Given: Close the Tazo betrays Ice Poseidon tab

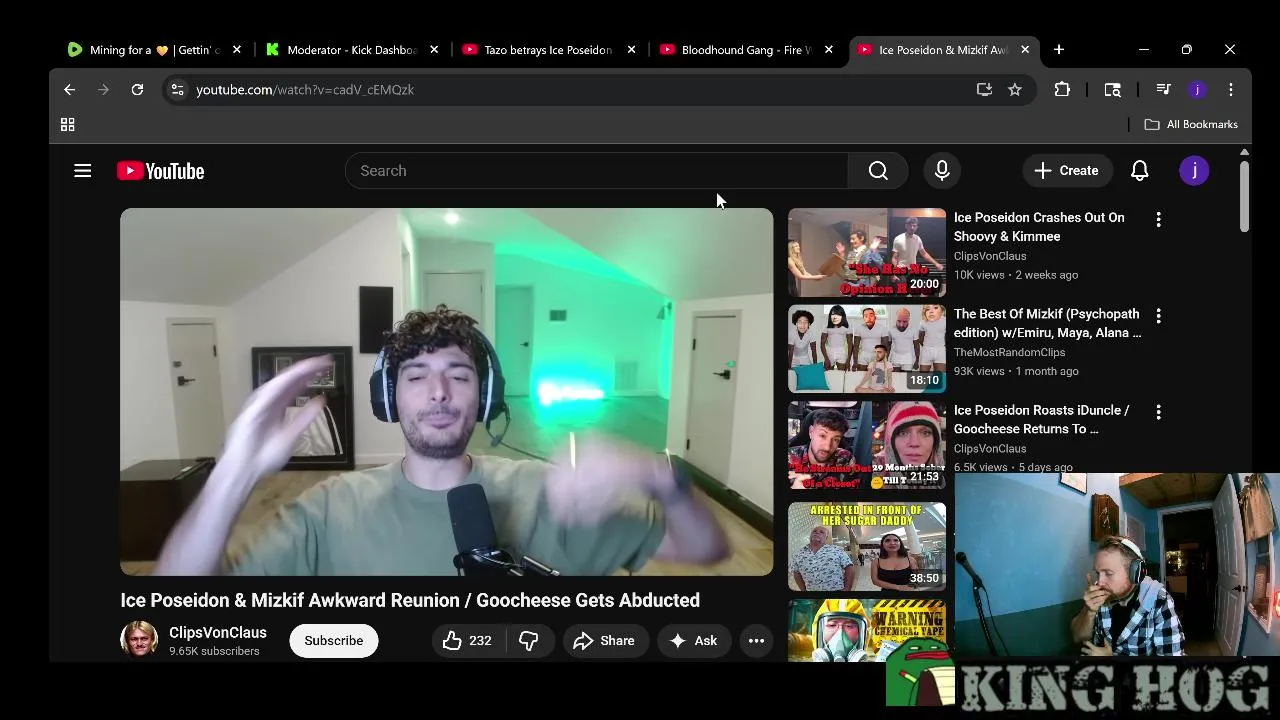Looking at the screenshot, I should [631, 50].
